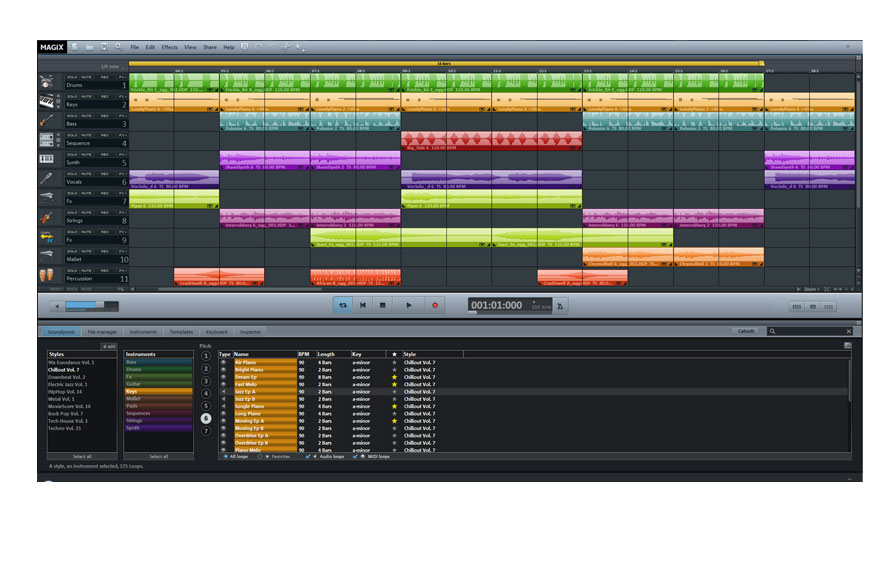Screen dimensions: 880x580
Task: Toggle SOLO on the Drums track
Action: coord(72,77)
